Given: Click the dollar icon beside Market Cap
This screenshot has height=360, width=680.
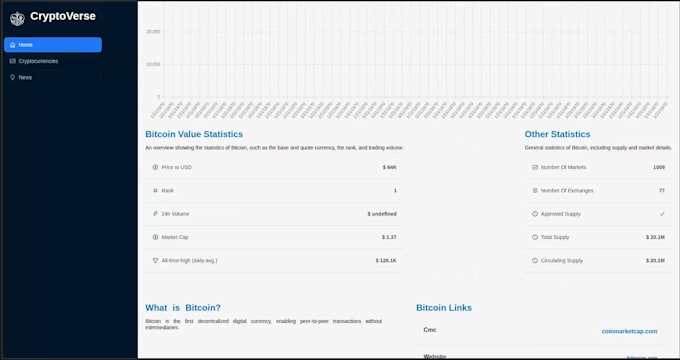Looking at the screenshot, I should 155,237.
